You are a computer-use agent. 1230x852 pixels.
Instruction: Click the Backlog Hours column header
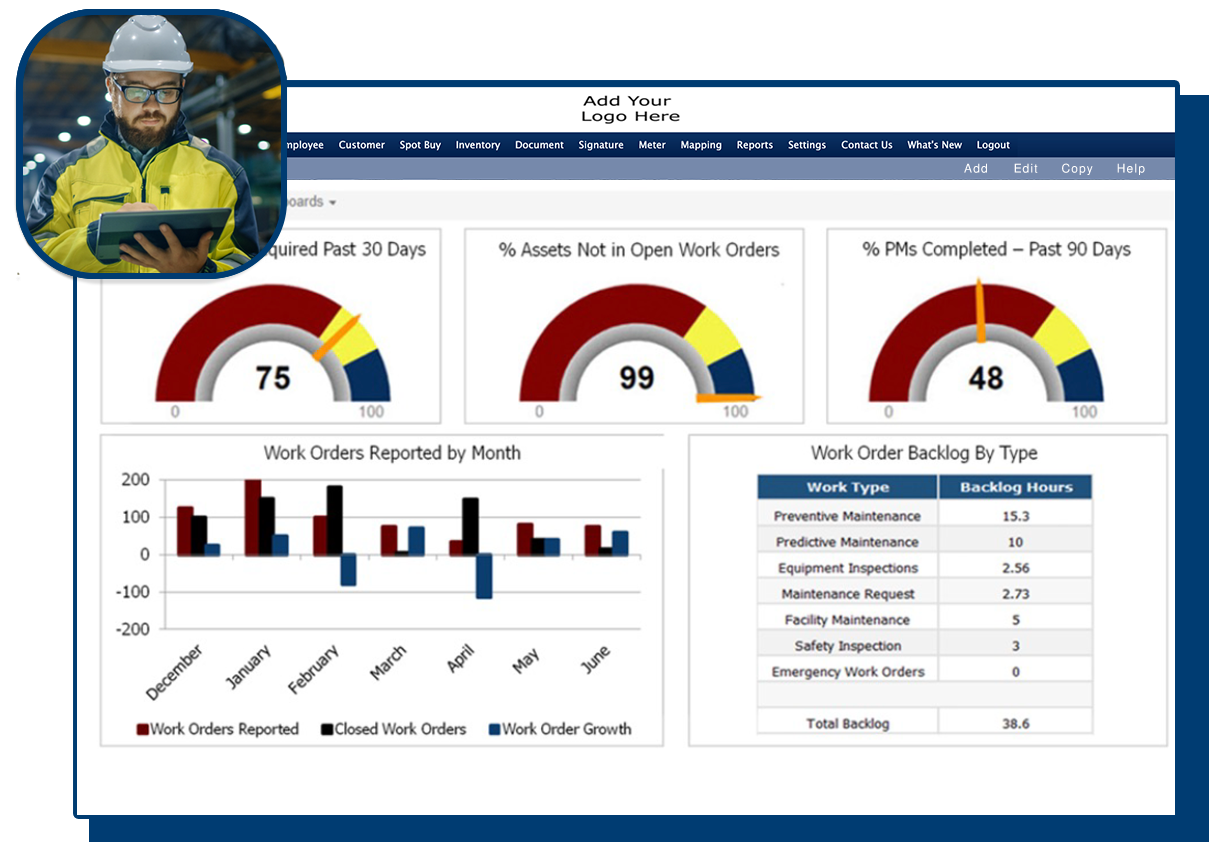(1015, 487)
